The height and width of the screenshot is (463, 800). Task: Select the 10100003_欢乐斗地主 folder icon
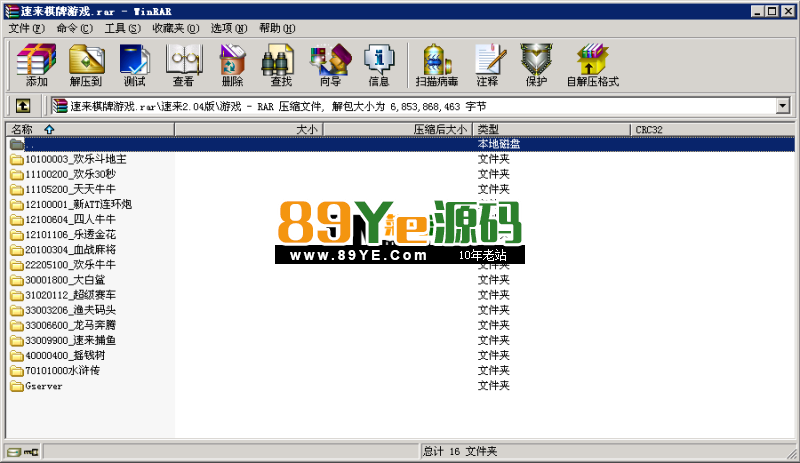tap(17, 159)
